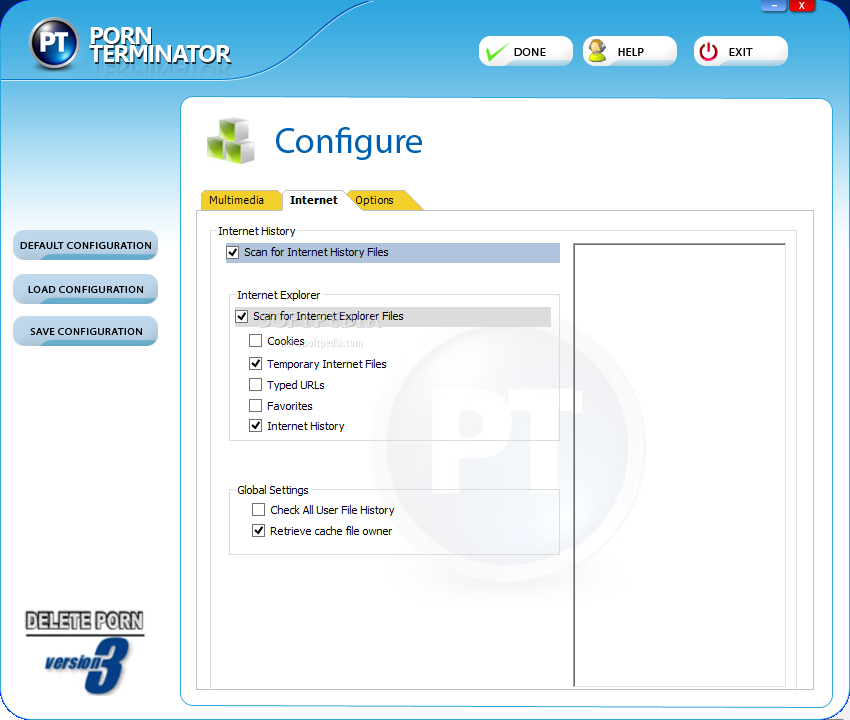The width and height of the screenshot is (850, 720).
Task: Click the green checkmark icon on DONE
Action: click(x=495, y=52)
